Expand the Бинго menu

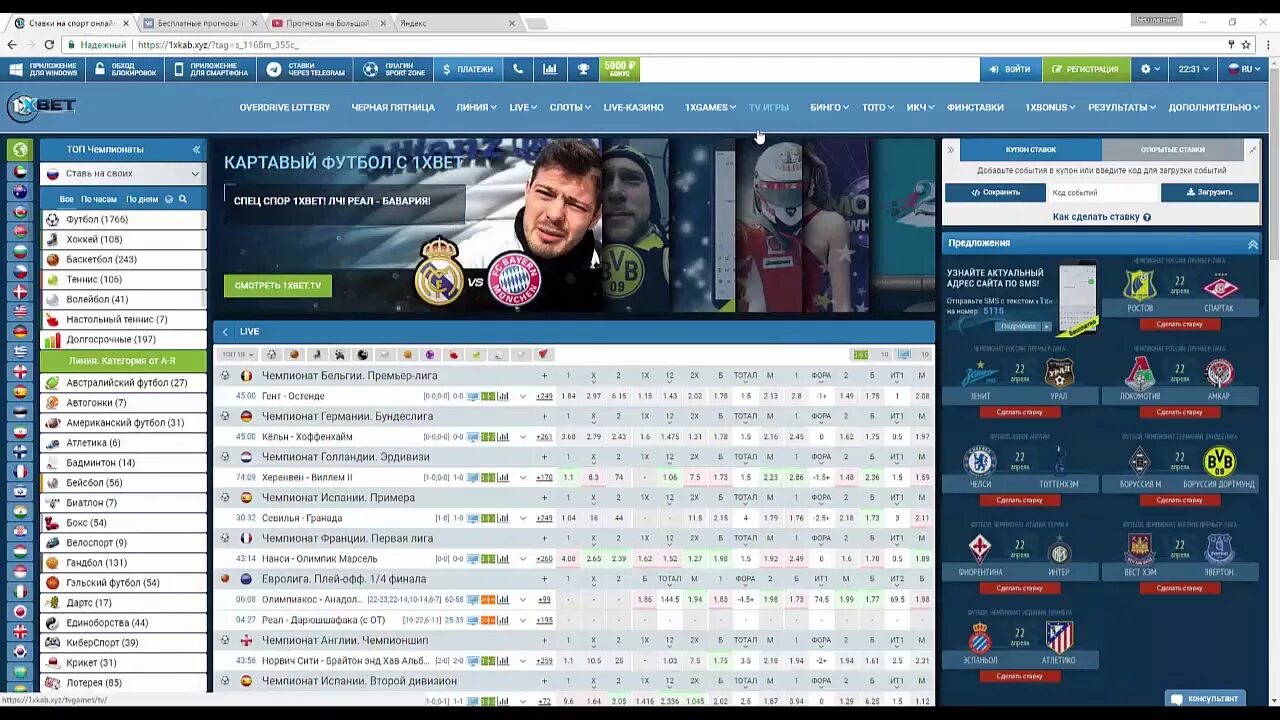click(x=829, y=107)
